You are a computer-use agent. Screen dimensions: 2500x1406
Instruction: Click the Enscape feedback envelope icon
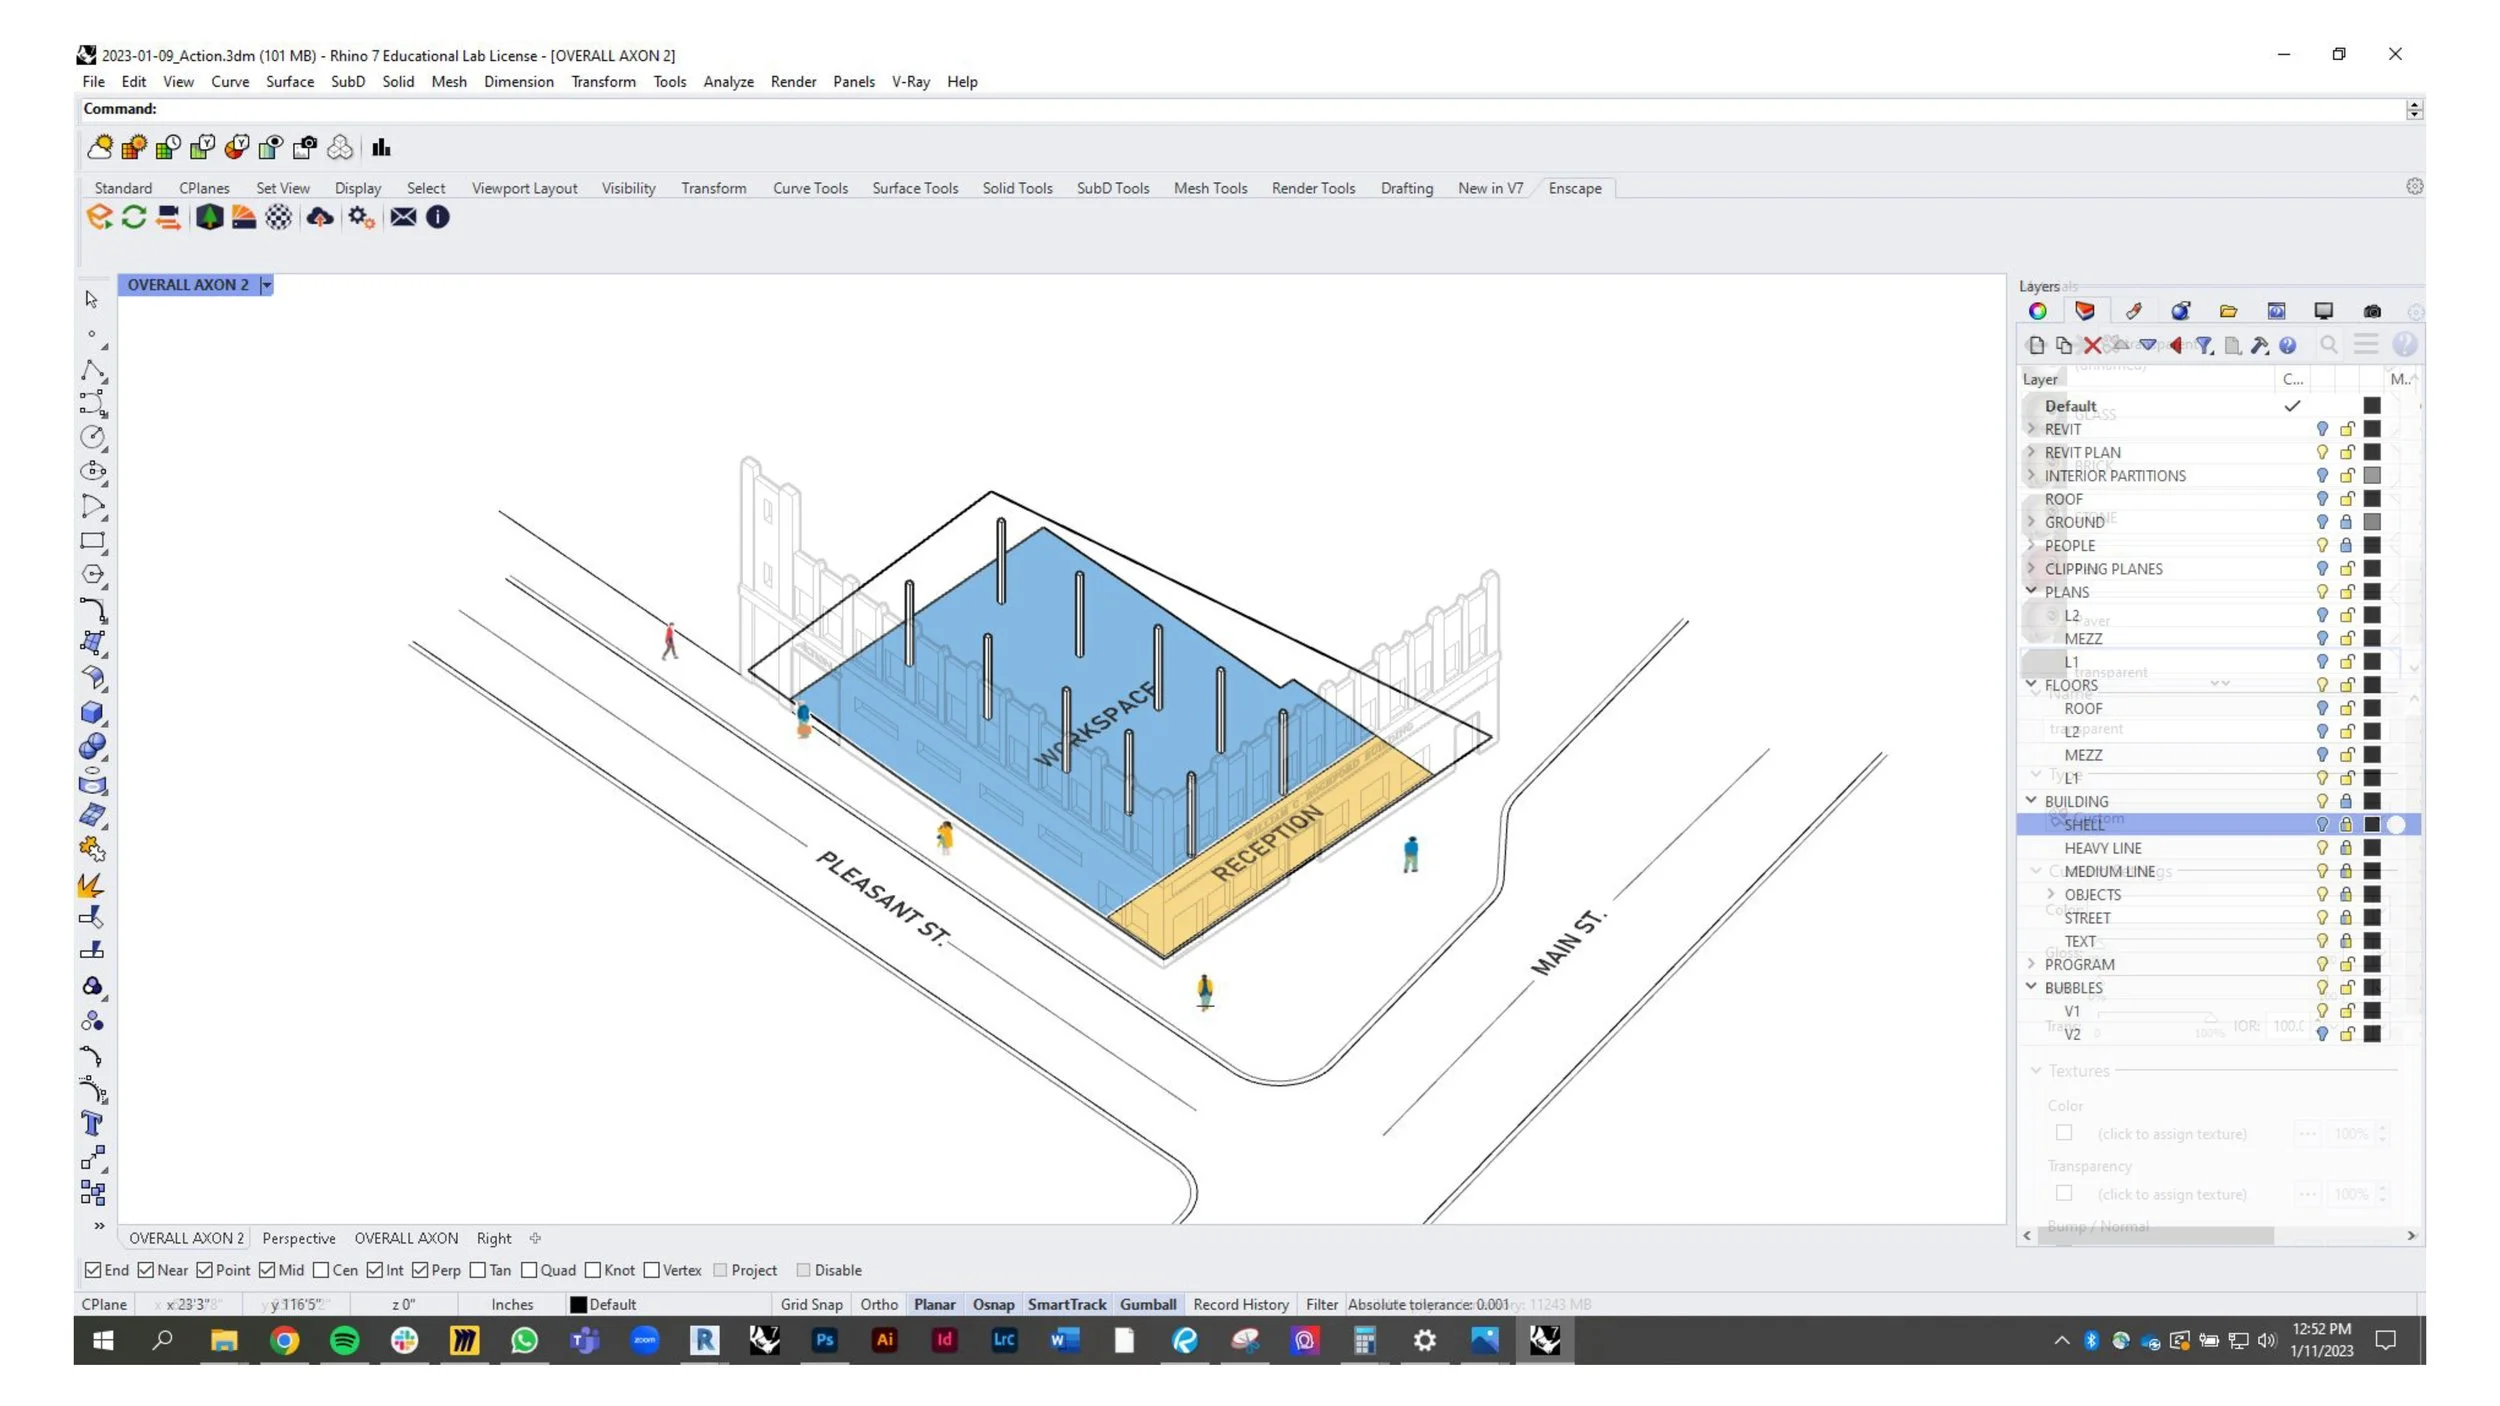[403, 217]
